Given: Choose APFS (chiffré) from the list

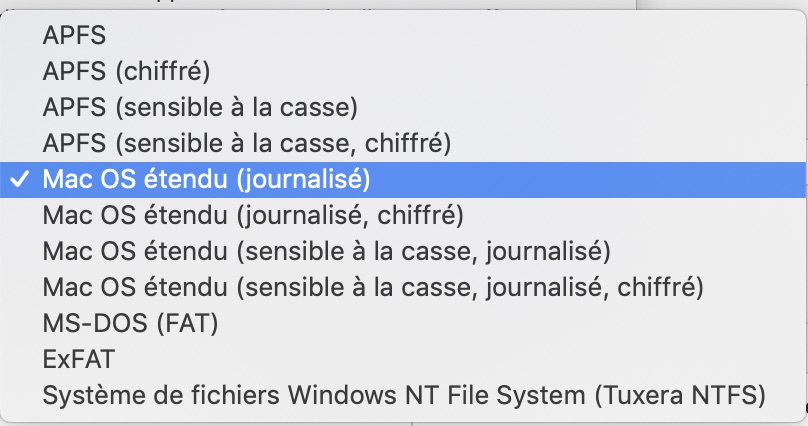Looking at the screenshot, I should tap(127, 71).
